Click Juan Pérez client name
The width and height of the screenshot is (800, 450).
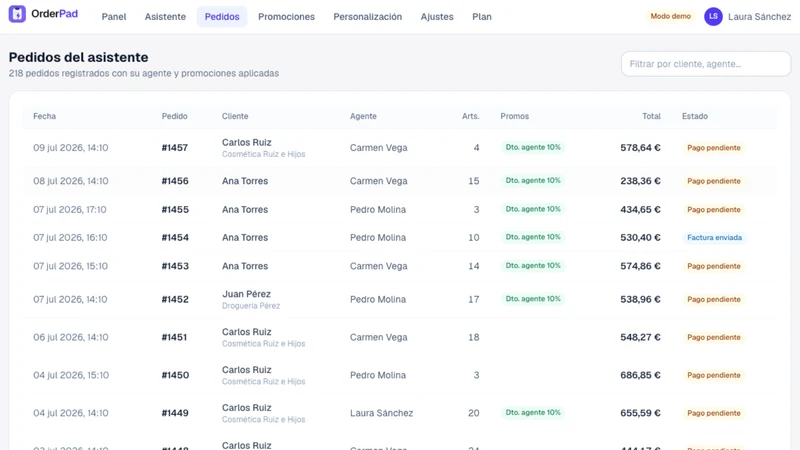click(246, 294)
